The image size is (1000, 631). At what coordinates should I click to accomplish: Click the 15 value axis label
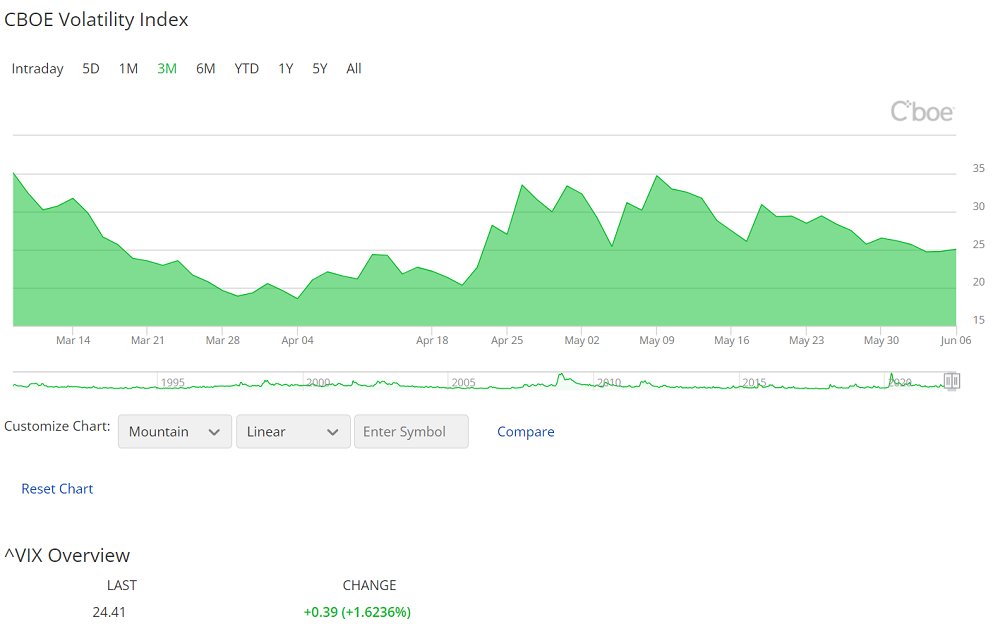tap(978, 320)
